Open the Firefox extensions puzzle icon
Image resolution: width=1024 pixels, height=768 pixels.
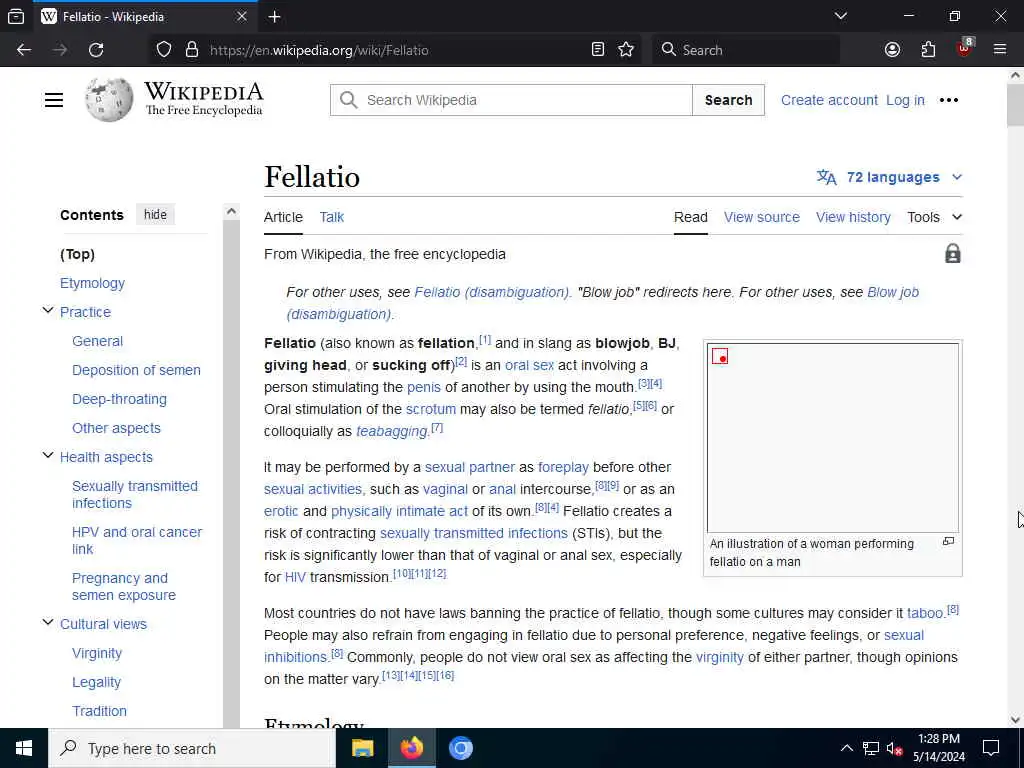coord(928,50)
